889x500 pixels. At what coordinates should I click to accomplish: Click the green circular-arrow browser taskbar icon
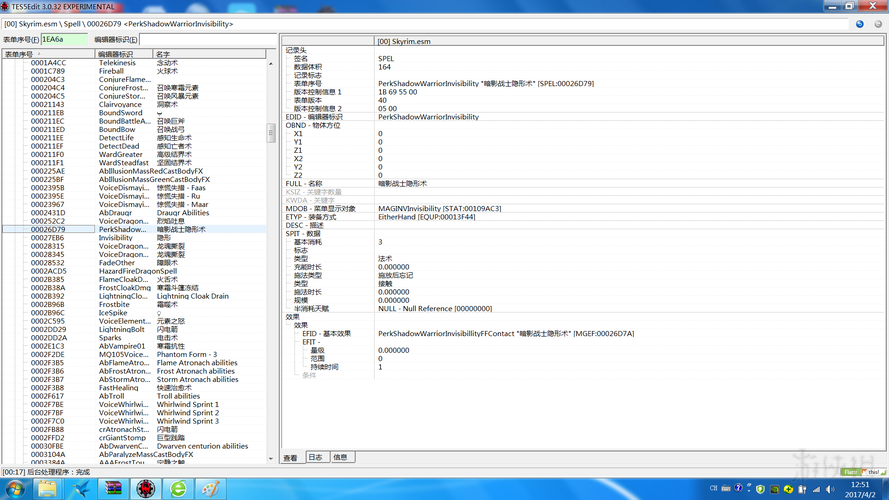point(178,488)
